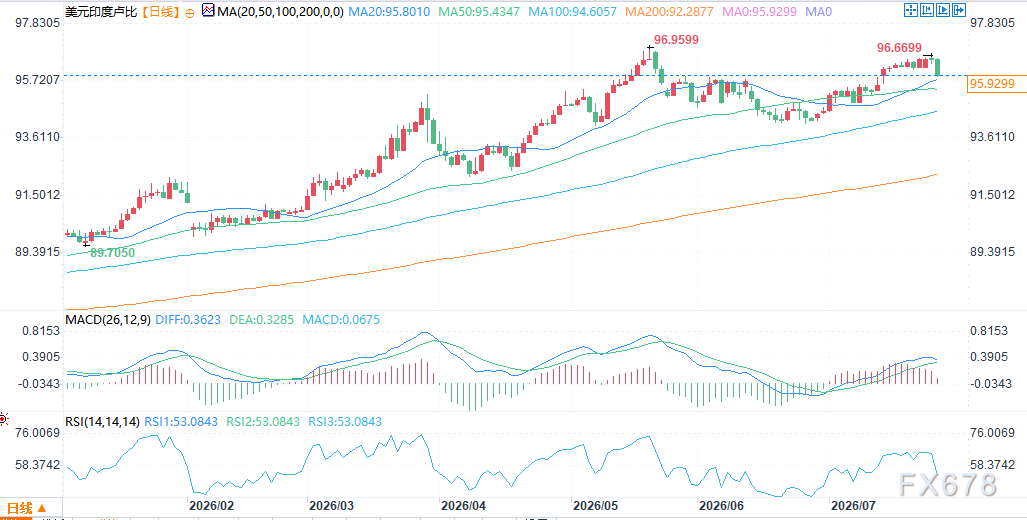Click the MACD(26,12,9) indicator label
This screenshot has height=520, width=1027.
point(106,320)
